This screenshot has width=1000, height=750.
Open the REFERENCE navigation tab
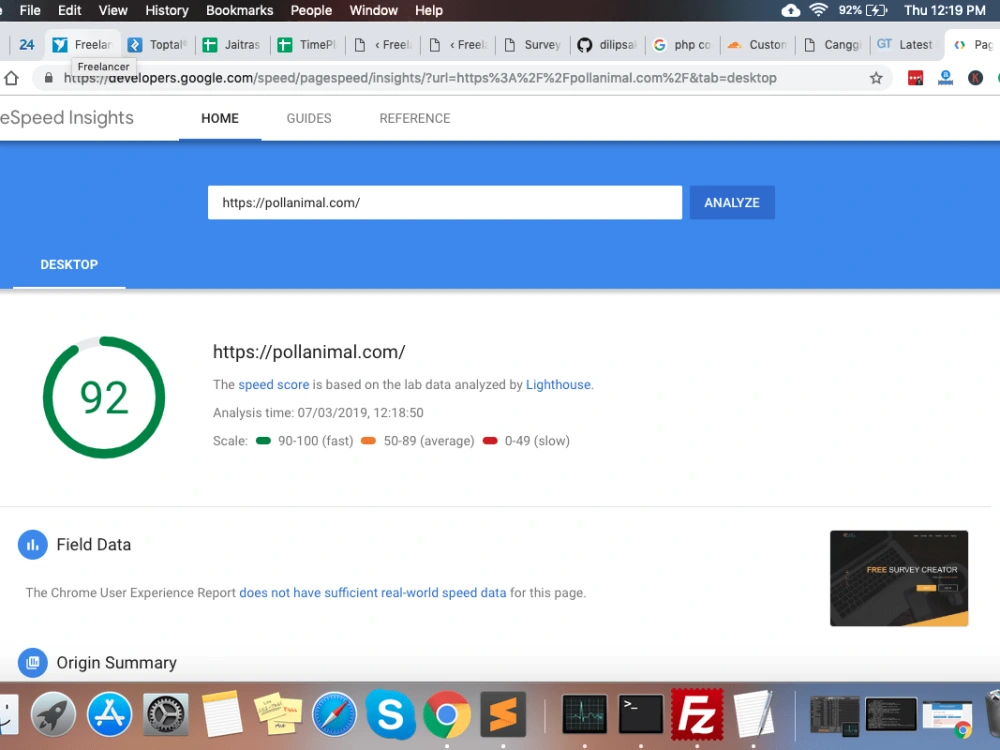click(415, 119)
